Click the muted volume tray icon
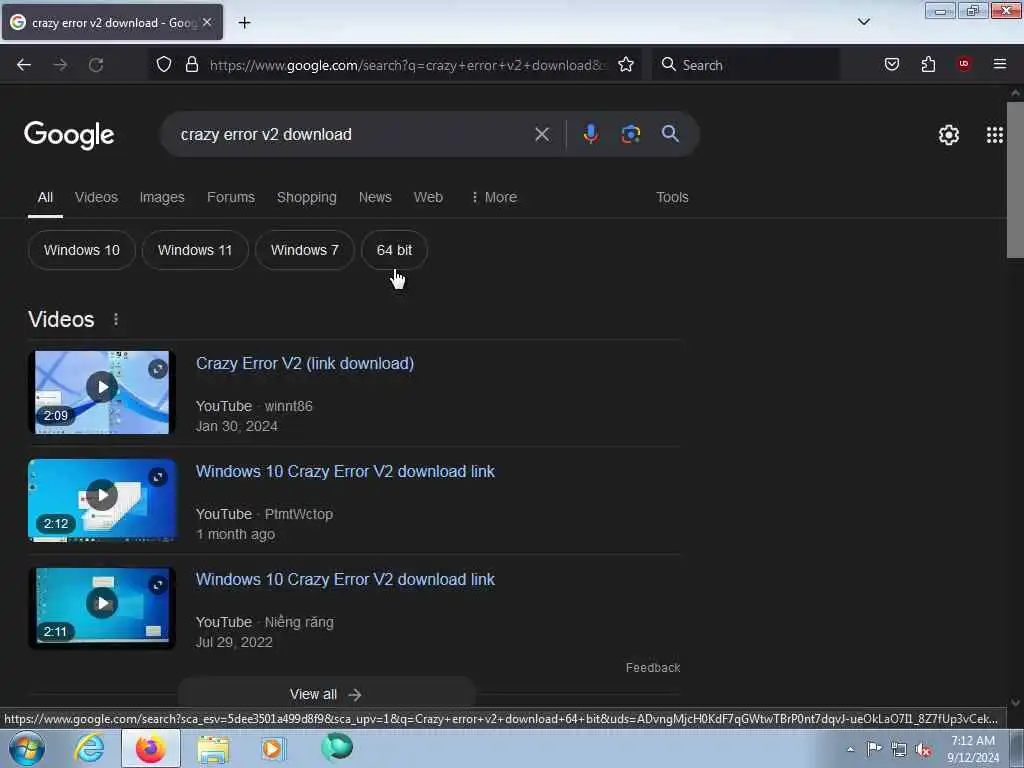The width and height of the screenshot is (1024, 768). pos(923,750)
